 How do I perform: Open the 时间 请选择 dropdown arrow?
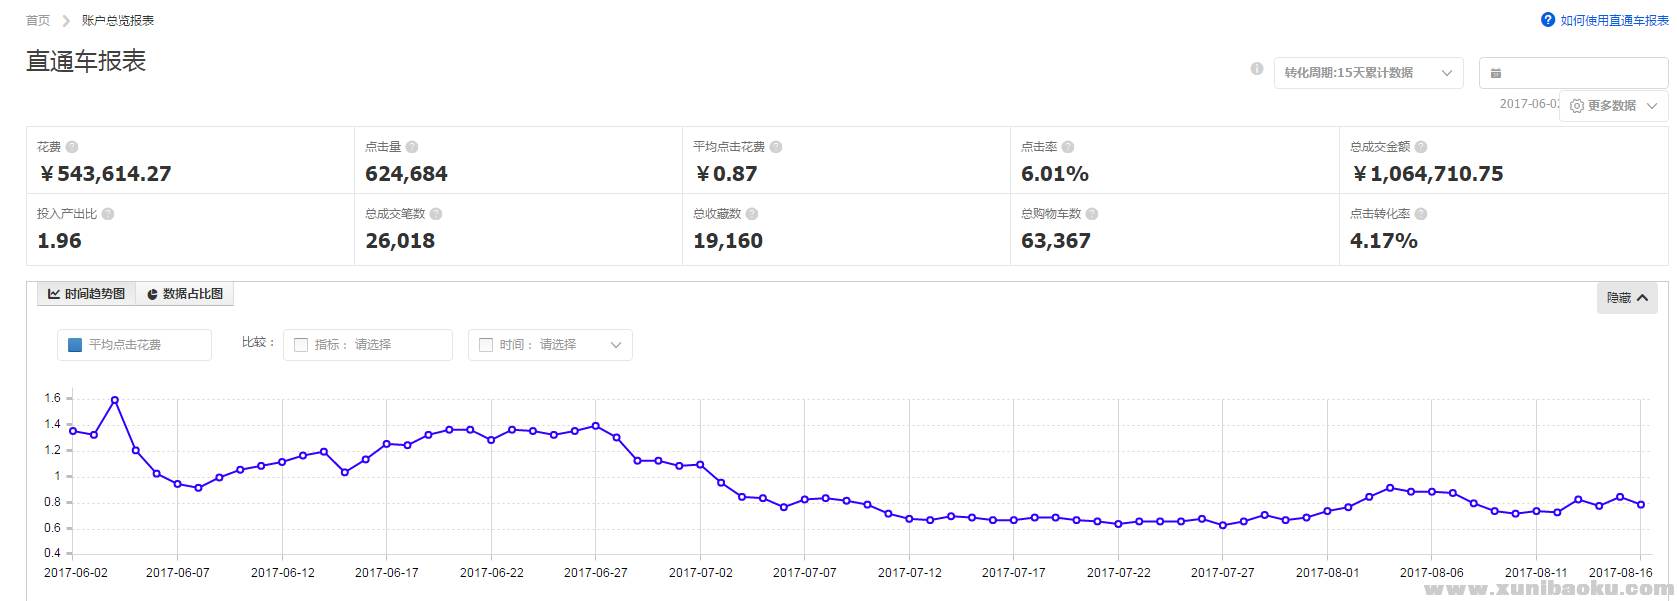[x=616, y=345]
